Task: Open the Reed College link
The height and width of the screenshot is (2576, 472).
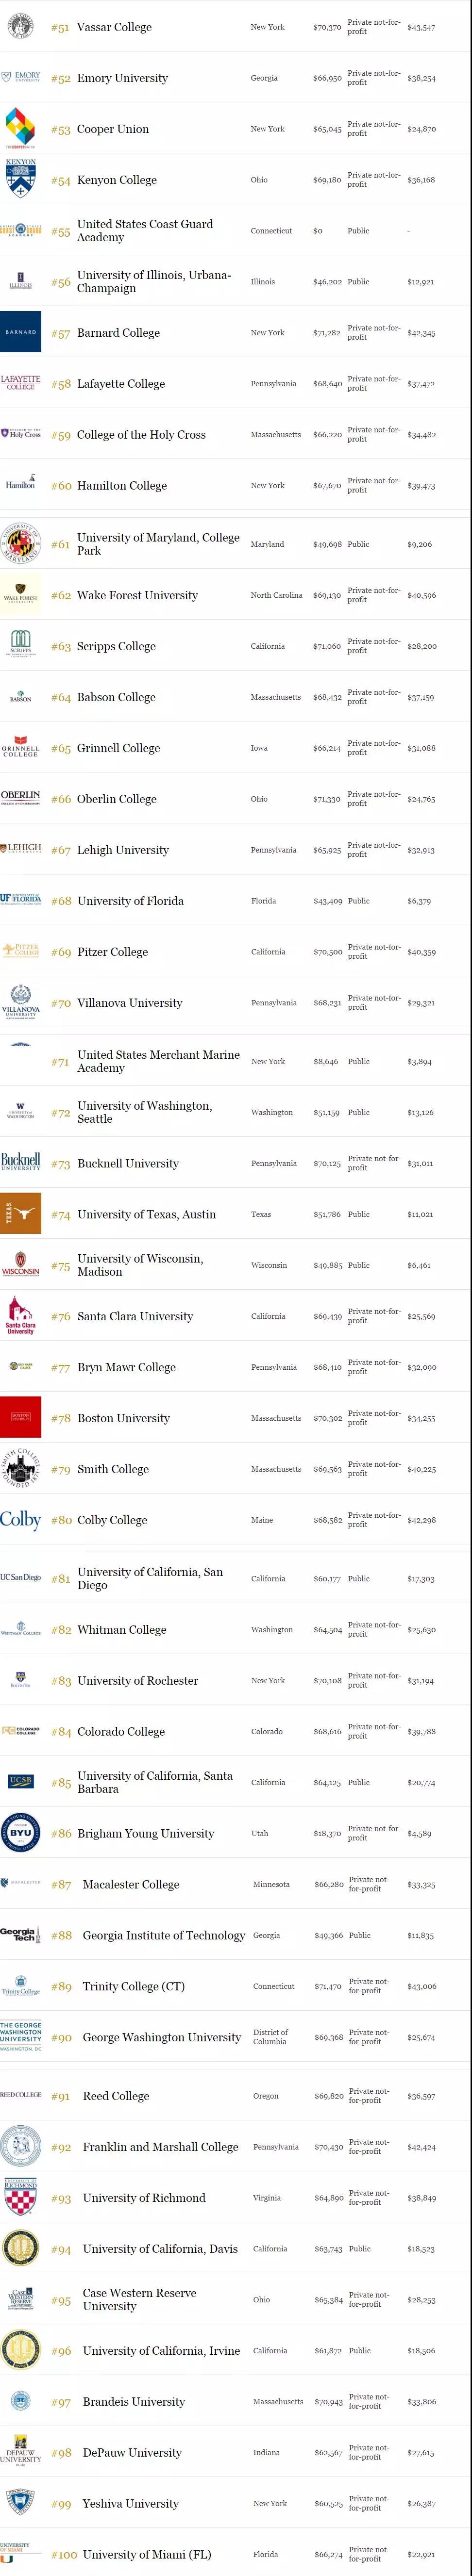Action: click(116, 2096)
